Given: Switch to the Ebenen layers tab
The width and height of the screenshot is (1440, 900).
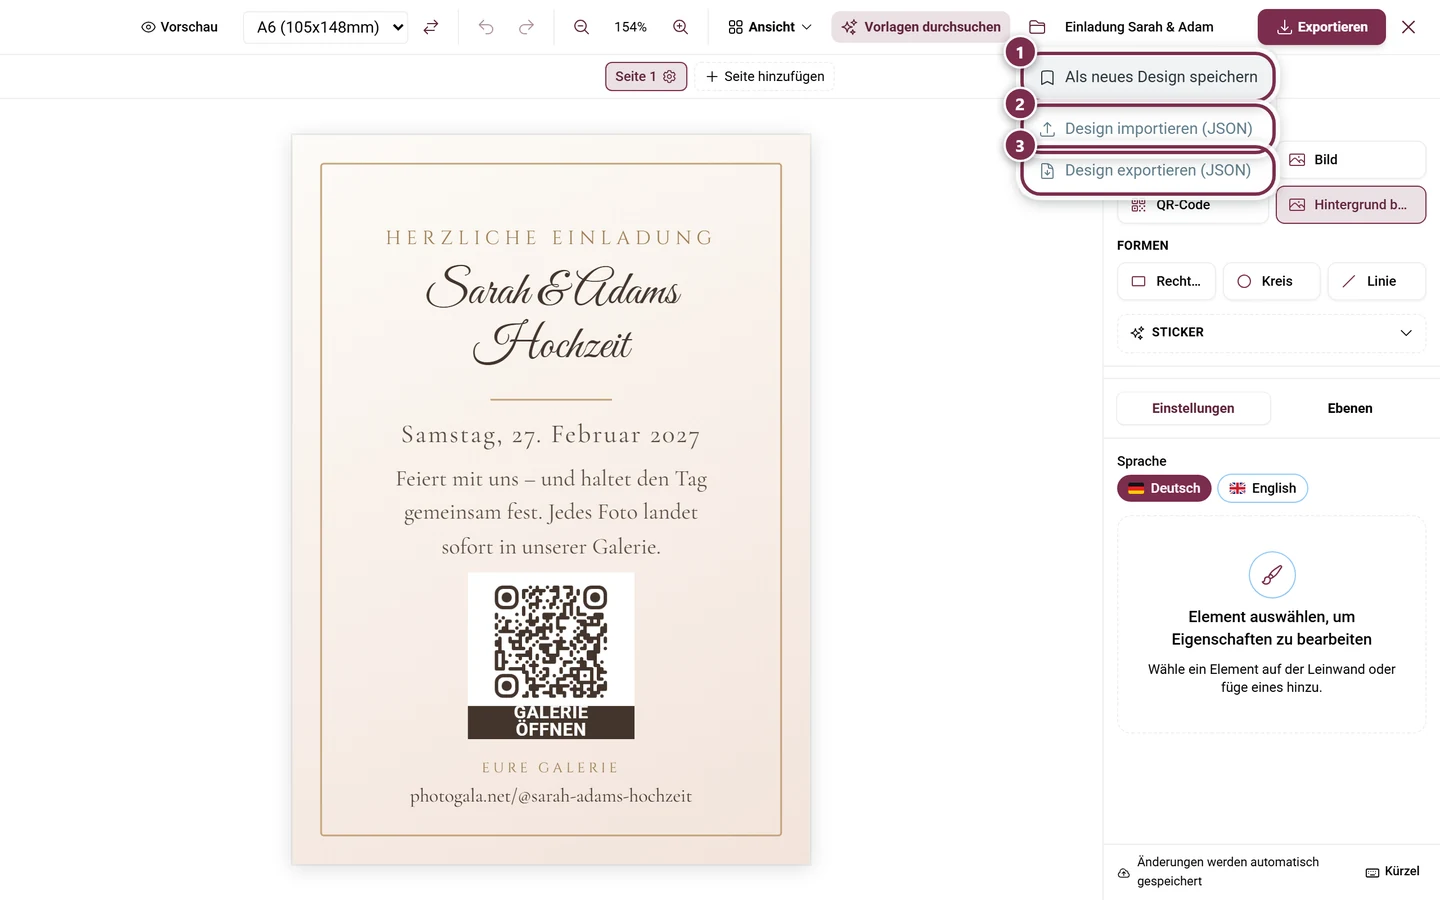Looking at the screenshot, I should [1350, 408].
